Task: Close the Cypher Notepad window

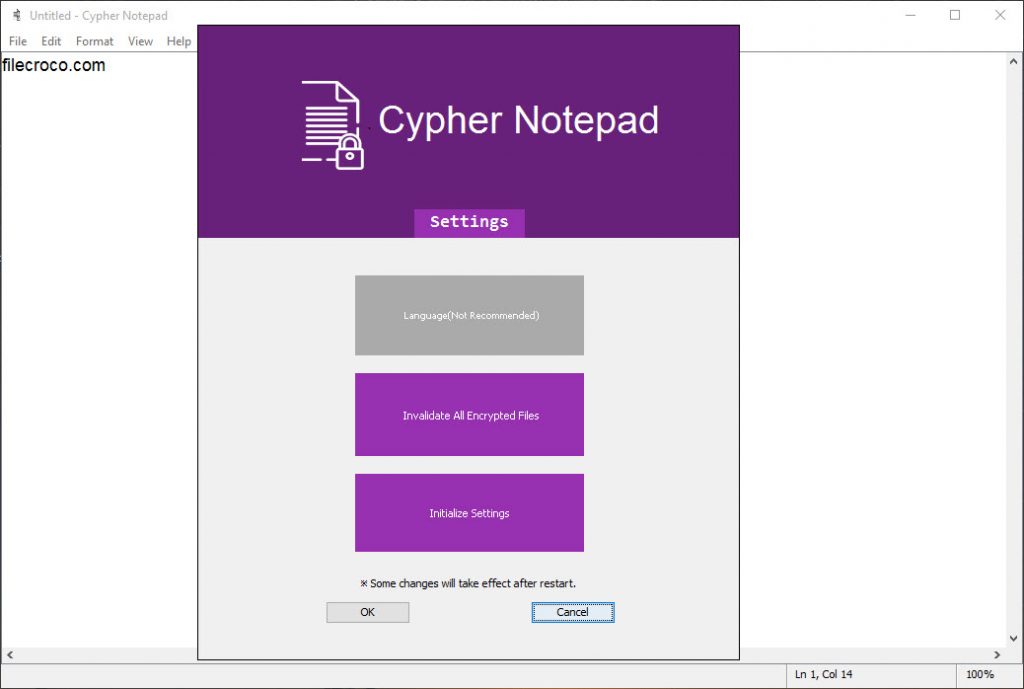Action: click(x=1000, y=15)
